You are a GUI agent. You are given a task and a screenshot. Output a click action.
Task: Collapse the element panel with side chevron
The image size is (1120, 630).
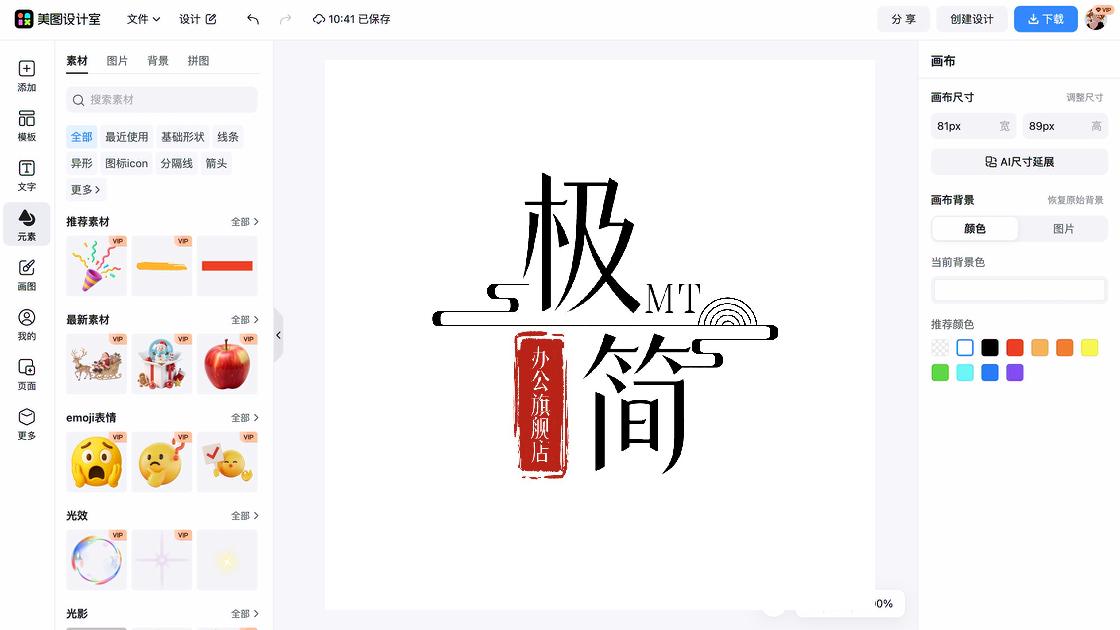(x=278, y=336)
